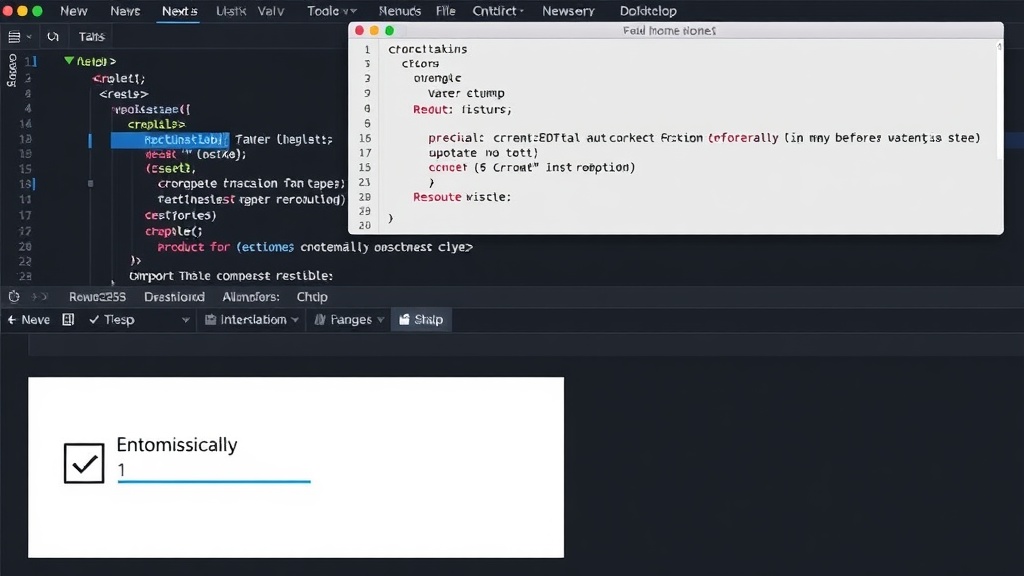Click the blue underline progress bar below Entomissically
1024x576 pixels.
(x=214, y=482)
